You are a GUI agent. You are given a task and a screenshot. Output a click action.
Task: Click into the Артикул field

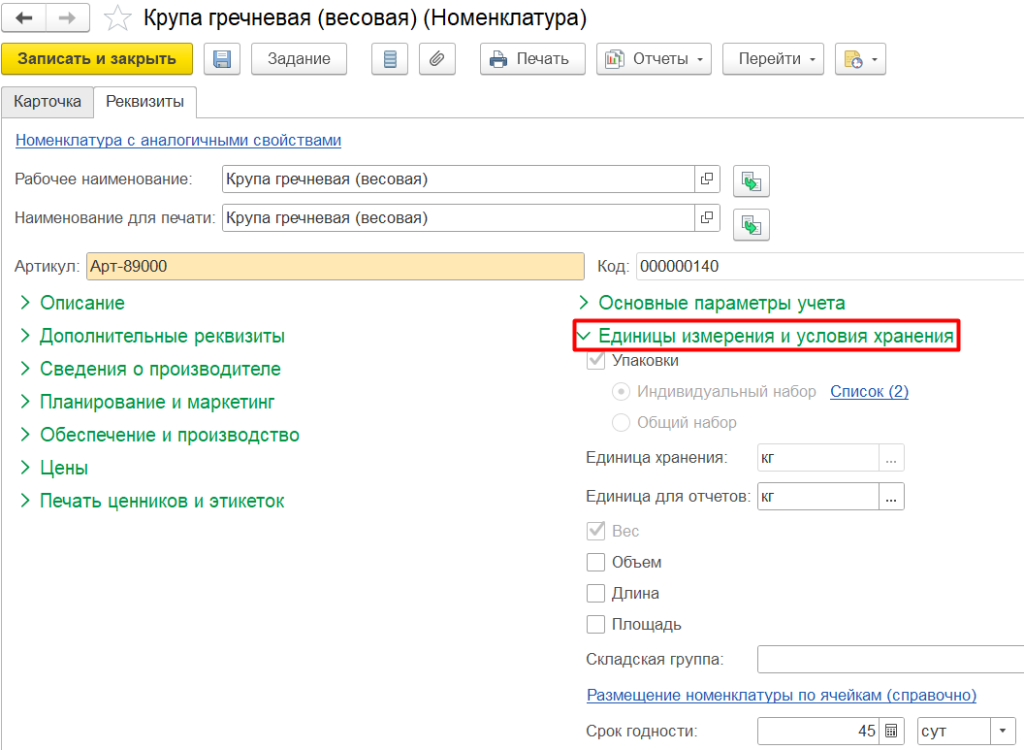click(x=335, y=267)
